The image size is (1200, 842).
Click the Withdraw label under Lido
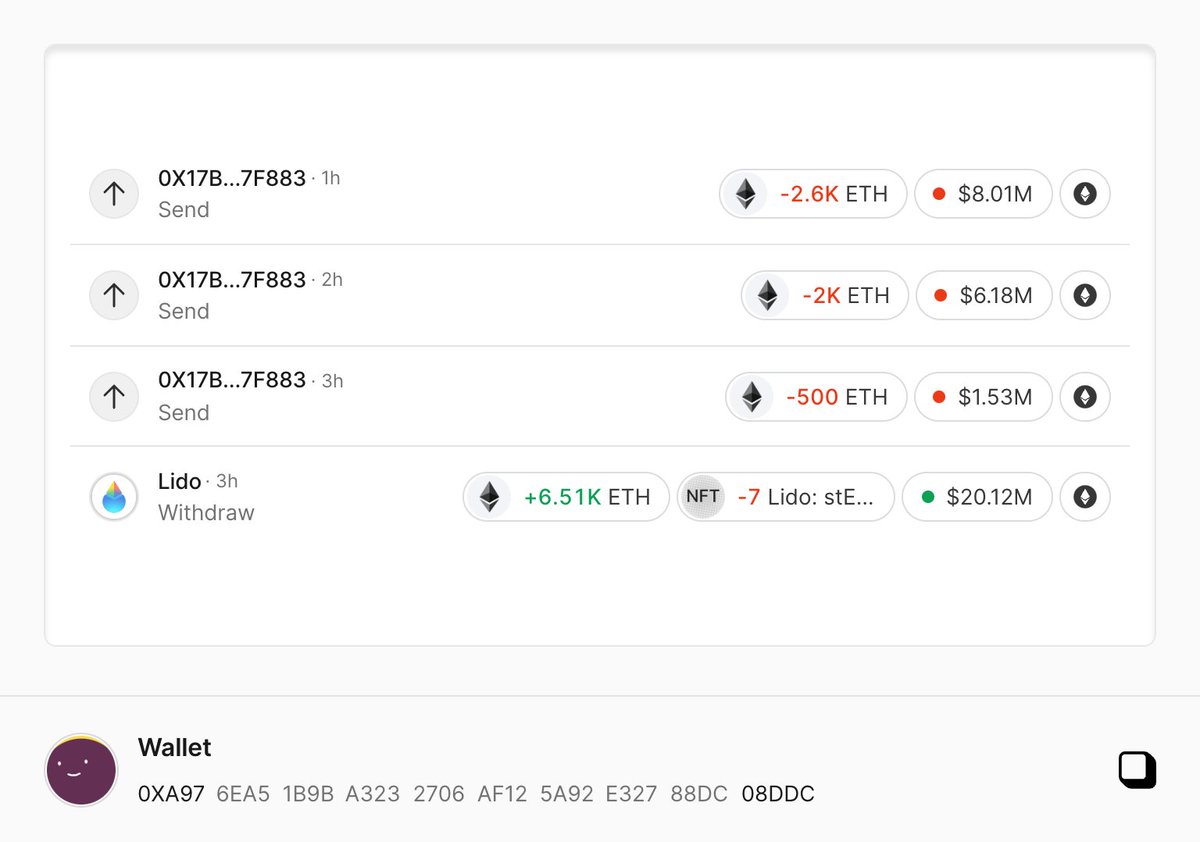pyautogui.click(x=206, y=513)
